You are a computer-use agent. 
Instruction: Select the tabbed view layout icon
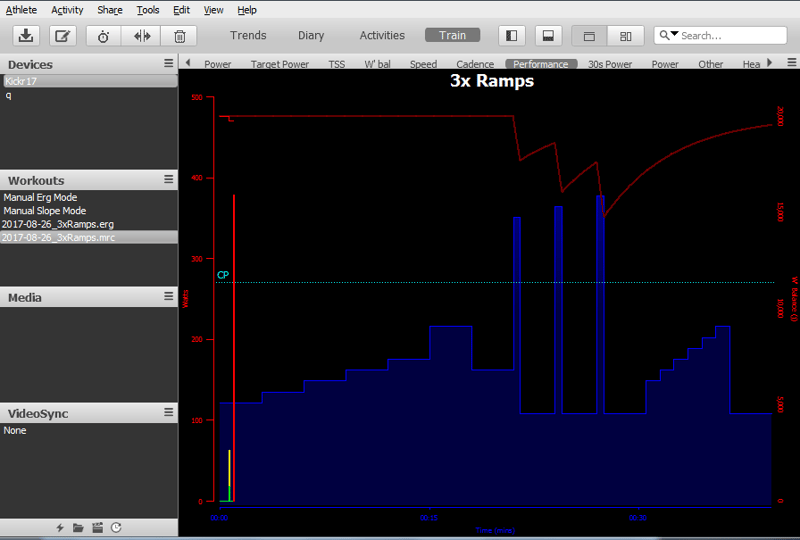tap(589, 36)
